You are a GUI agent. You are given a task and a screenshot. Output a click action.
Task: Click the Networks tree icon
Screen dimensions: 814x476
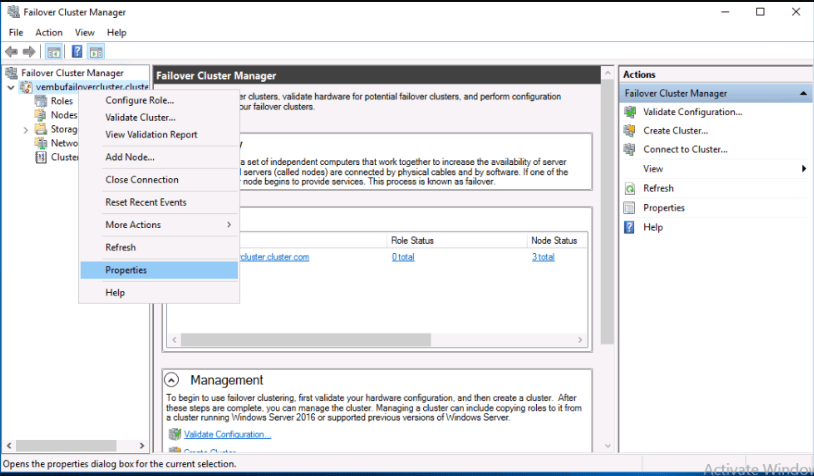[40, 143]
